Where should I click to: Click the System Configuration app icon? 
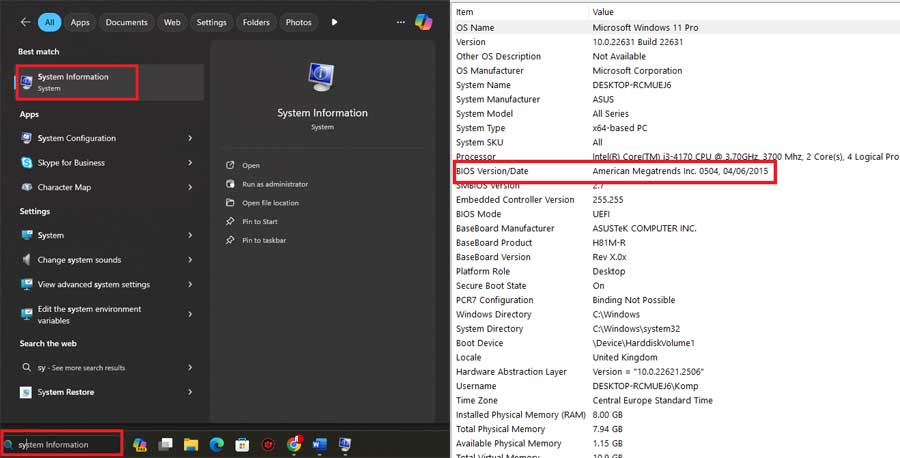coord(26,138)
